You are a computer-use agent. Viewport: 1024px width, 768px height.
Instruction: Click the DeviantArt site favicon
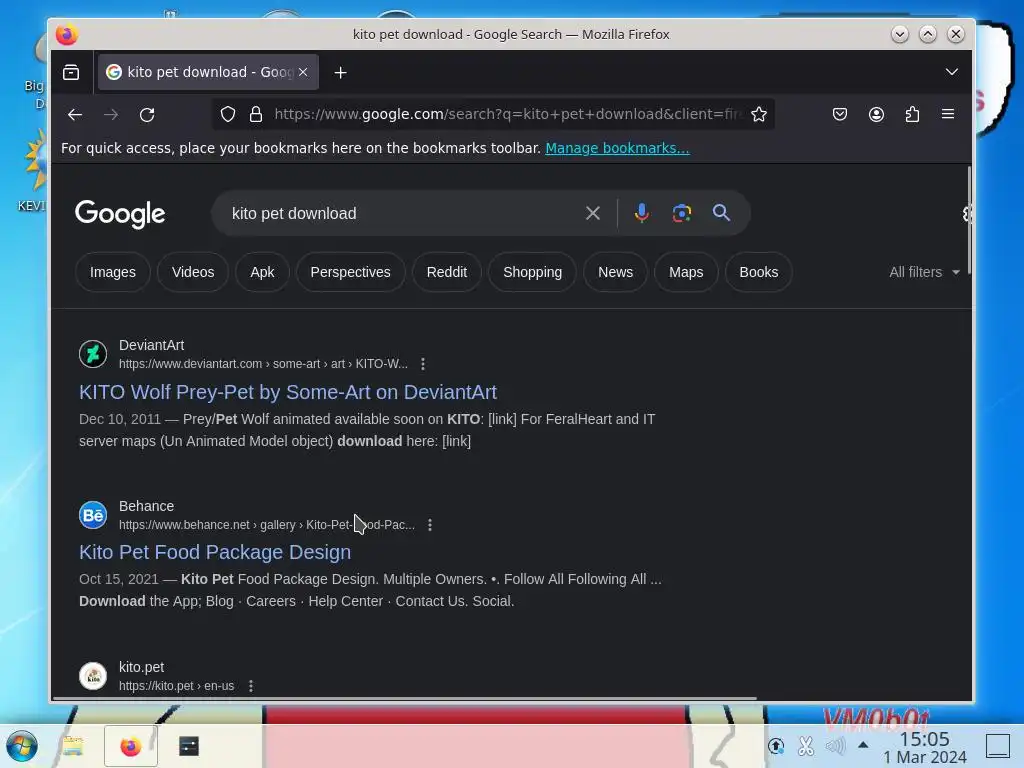click(x=93, y=354)
